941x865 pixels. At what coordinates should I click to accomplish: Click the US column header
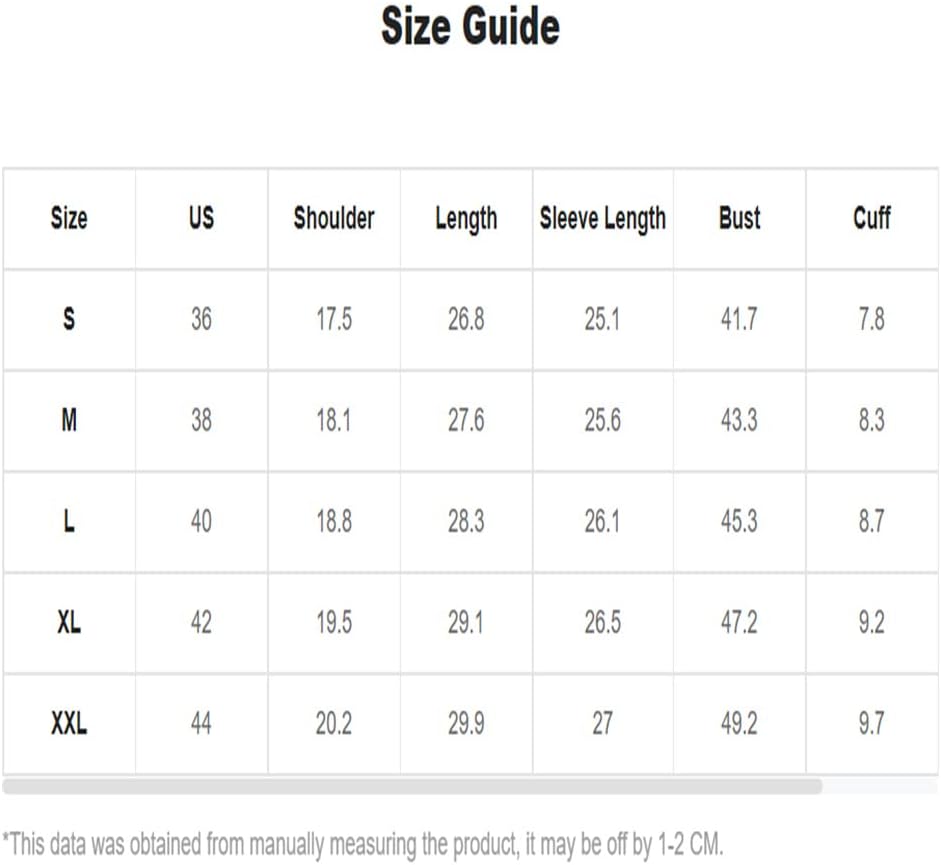pos(201,218)
